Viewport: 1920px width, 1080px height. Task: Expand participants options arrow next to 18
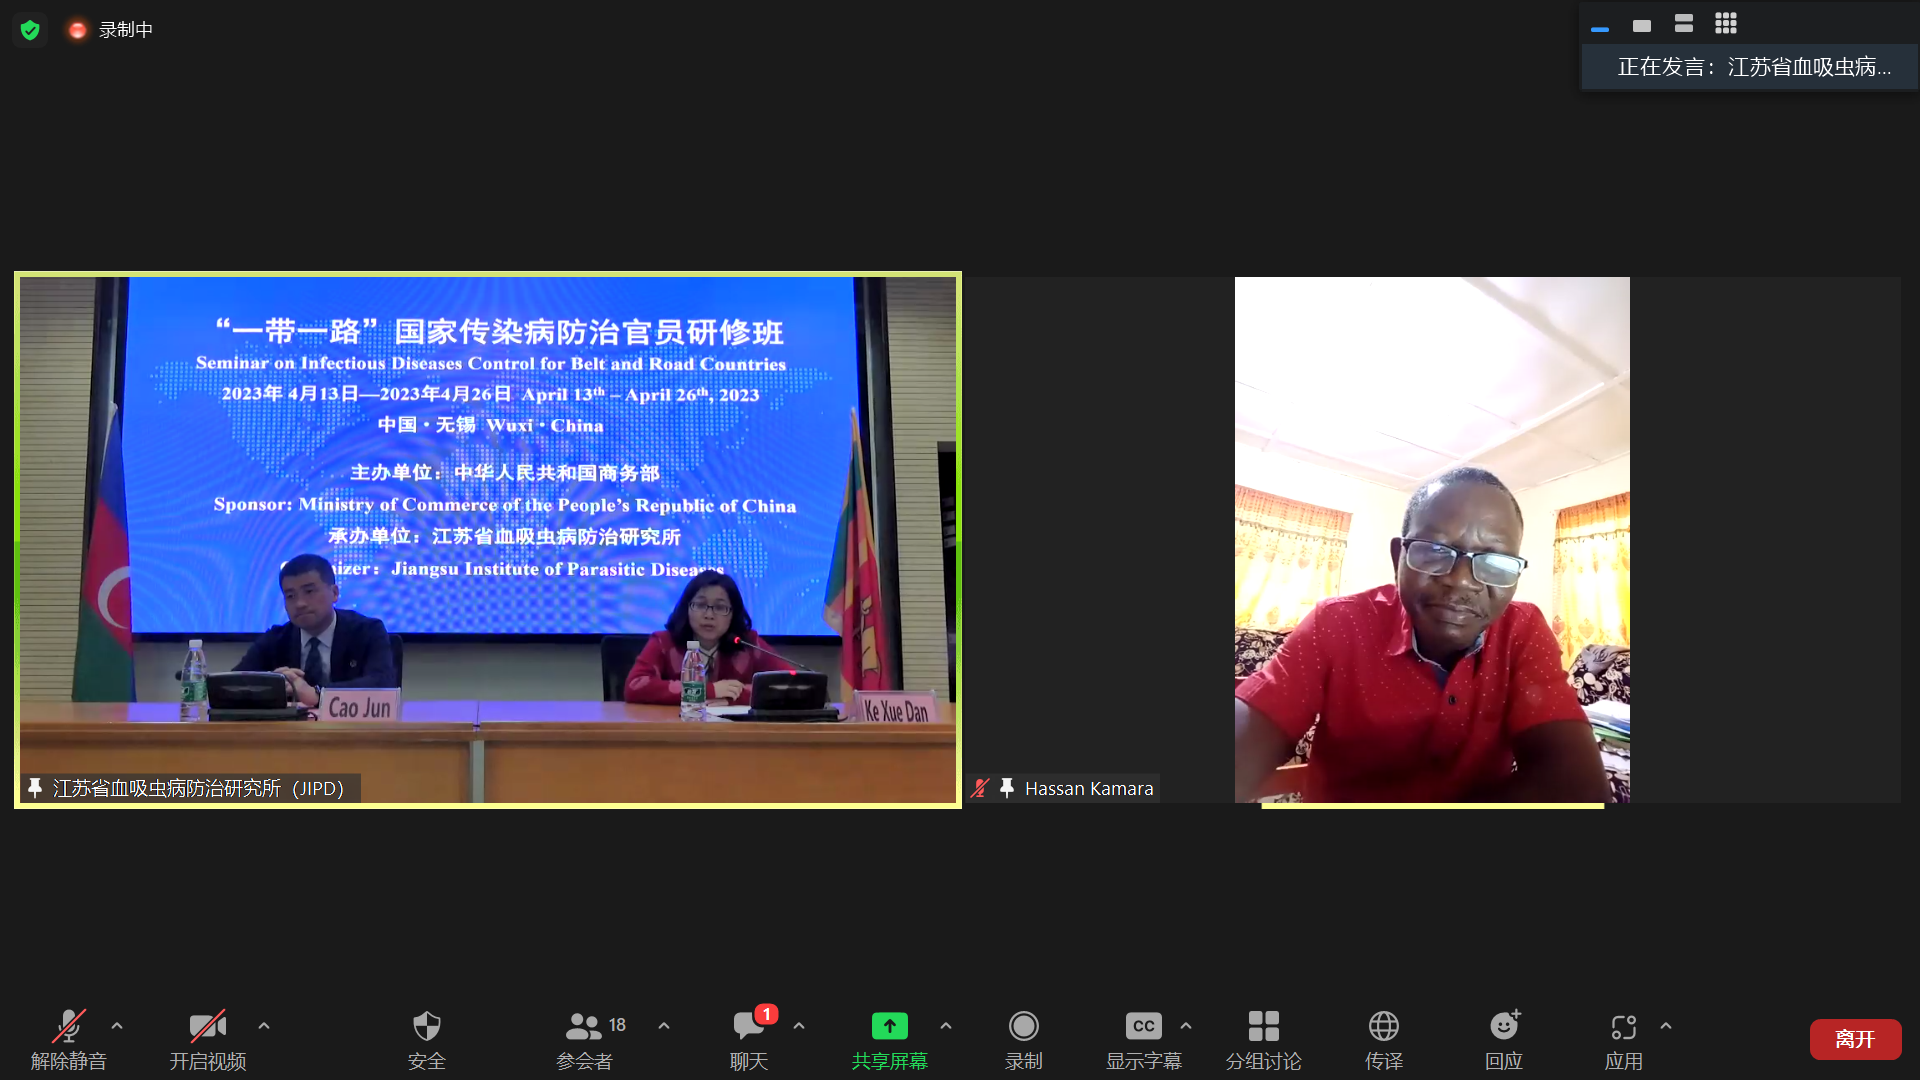pyautogui.click(x=664, y=1026)
